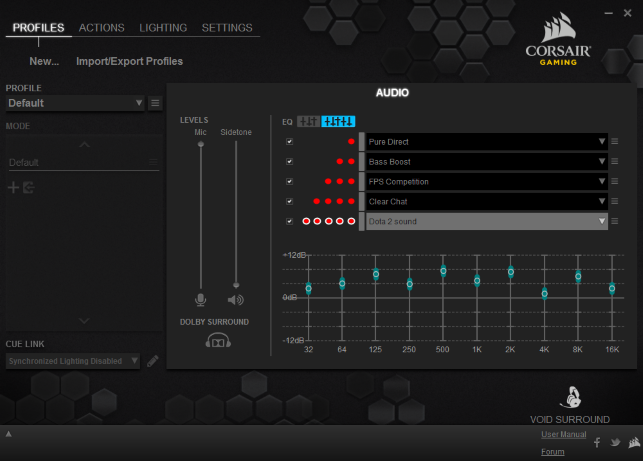
Task: Open the SETTINGS tab
Action: [x=227, y=27]
